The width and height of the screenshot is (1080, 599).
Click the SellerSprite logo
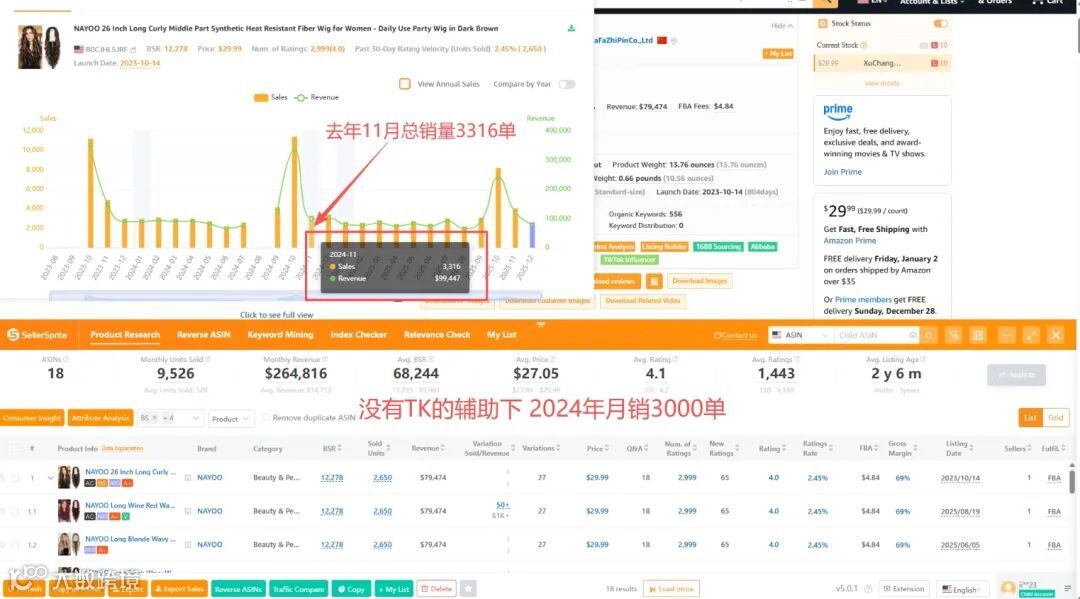pos(37,335)
